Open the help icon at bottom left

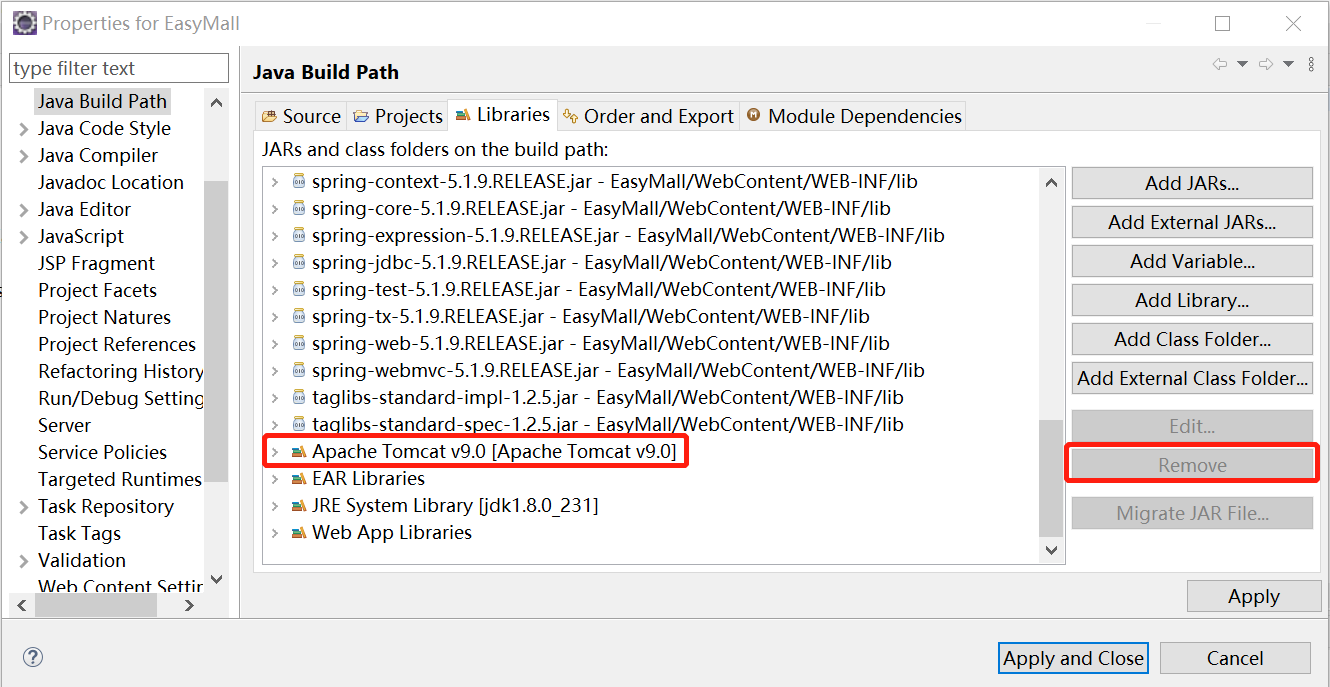click(32, 657)
